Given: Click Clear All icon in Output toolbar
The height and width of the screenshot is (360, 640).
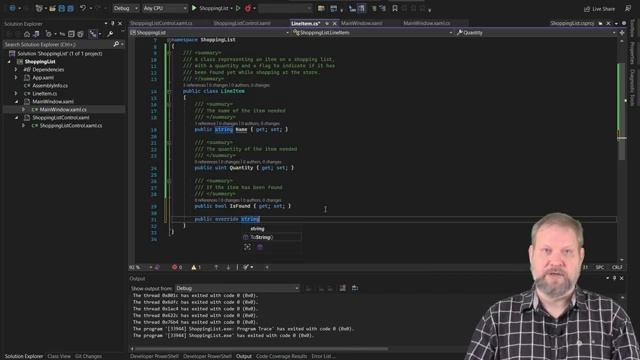Looking at the screenshot, I should click(342, 288).
